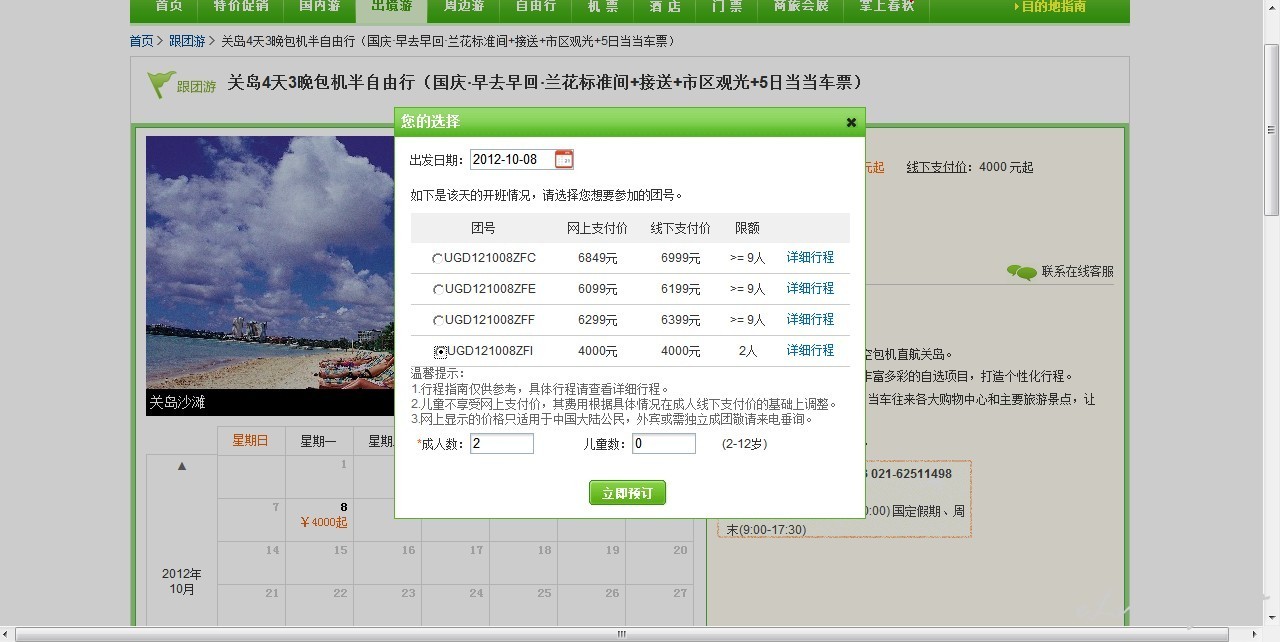
Task: View 详细行程 for group UGD121008ZFF
Action: (810, 320)
